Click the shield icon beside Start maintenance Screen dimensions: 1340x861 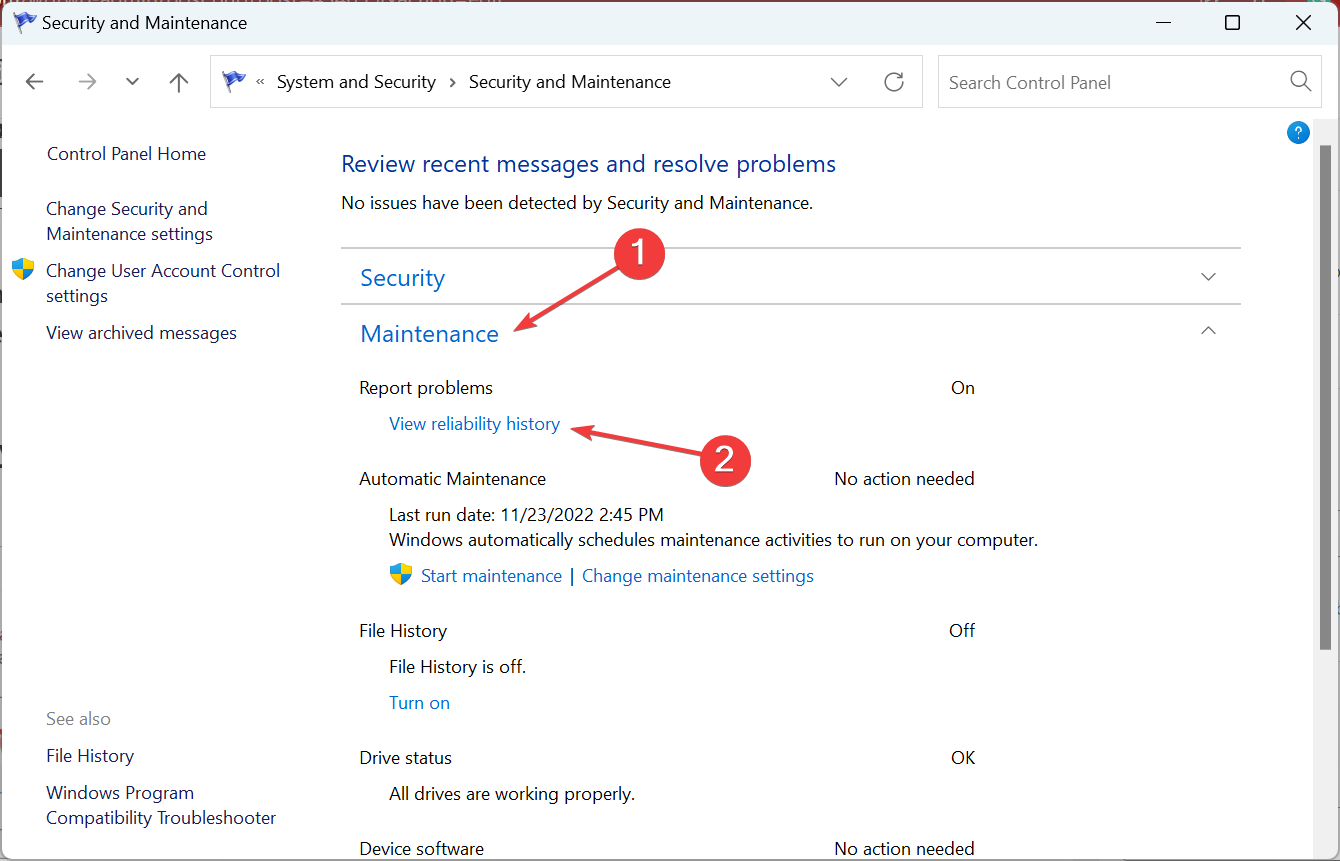pyautogui.click(x=401, y=574)
